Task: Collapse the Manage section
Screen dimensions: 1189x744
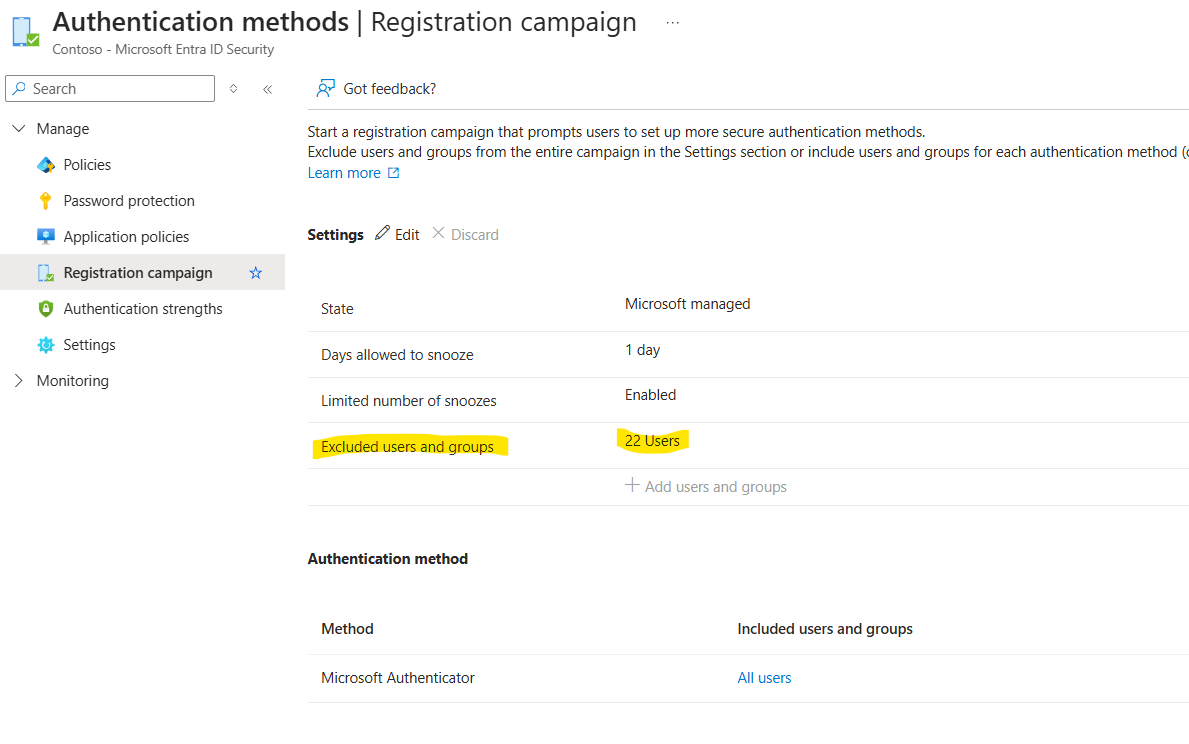Action: click(18, 128)
